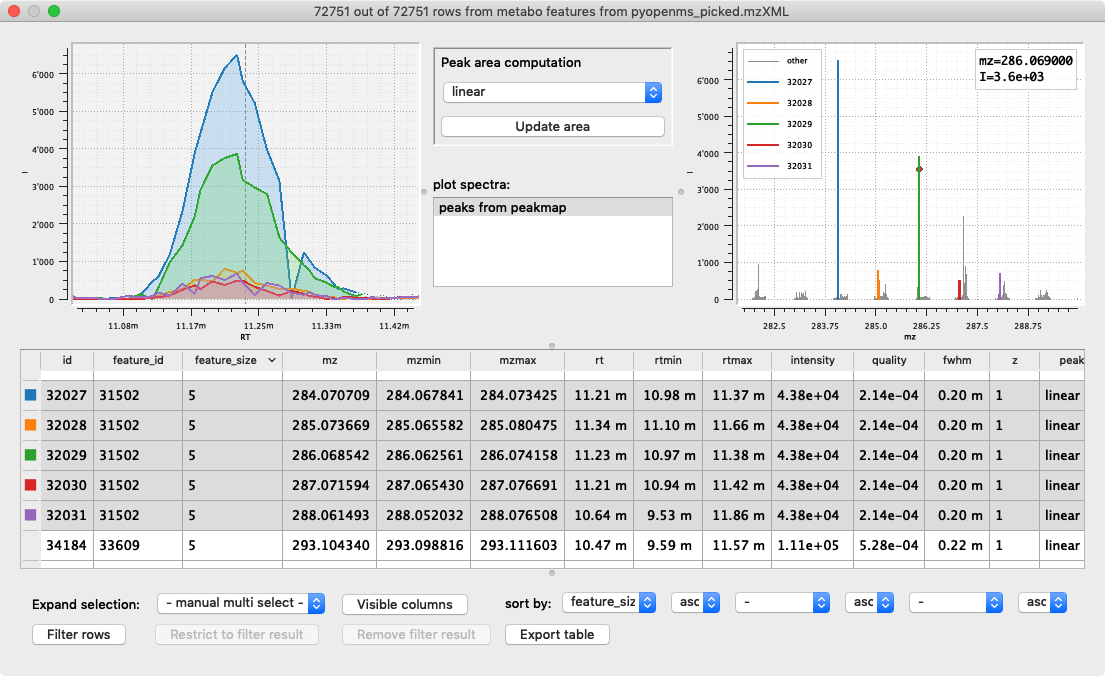The image size is (1105, 676).
Task: Click the feature_id column header
Action: tap(138, 360)
